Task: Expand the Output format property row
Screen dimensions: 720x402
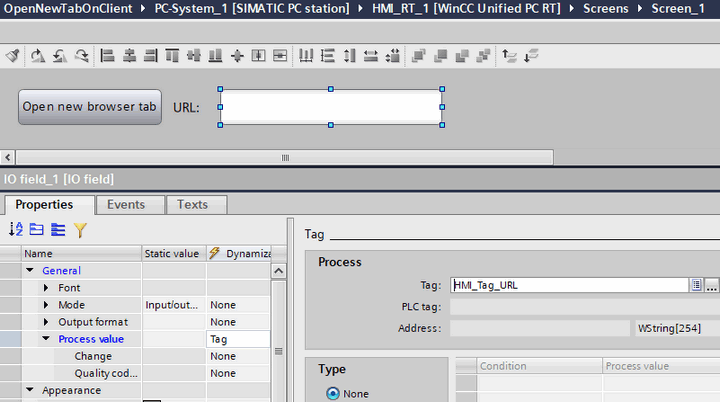Action: (x=46, y=322)
